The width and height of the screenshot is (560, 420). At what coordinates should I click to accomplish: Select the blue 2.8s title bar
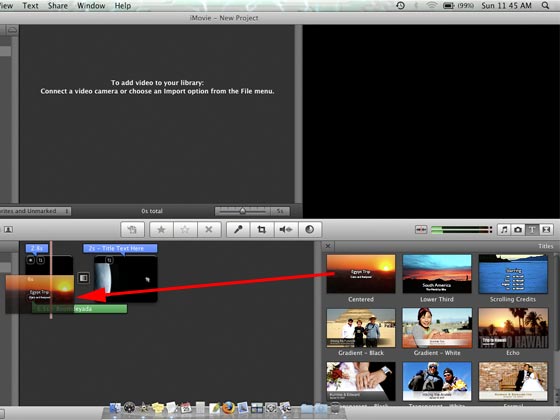click(x=37, y=248)
